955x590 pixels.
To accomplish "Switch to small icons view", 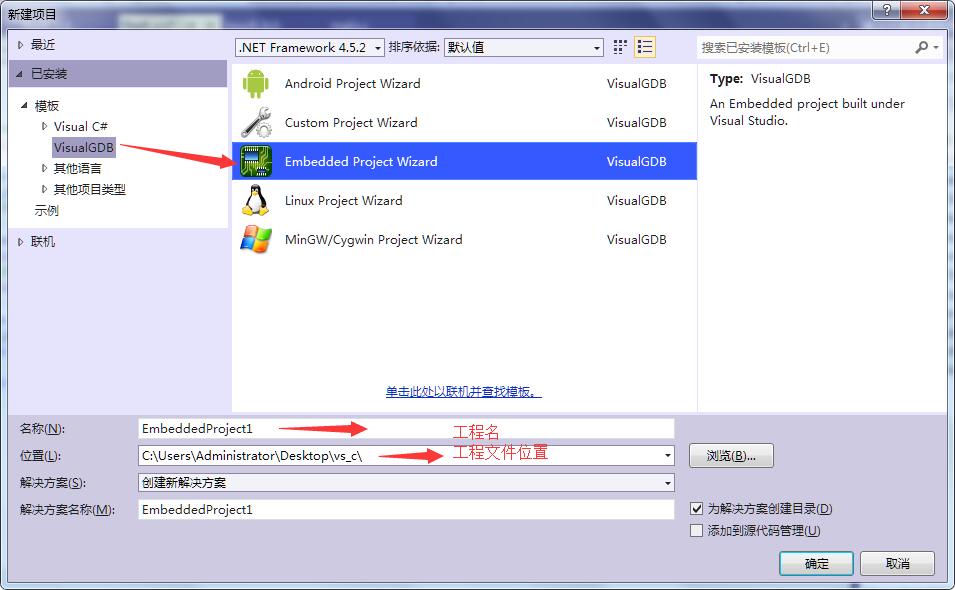I will [x=620, y=47].
